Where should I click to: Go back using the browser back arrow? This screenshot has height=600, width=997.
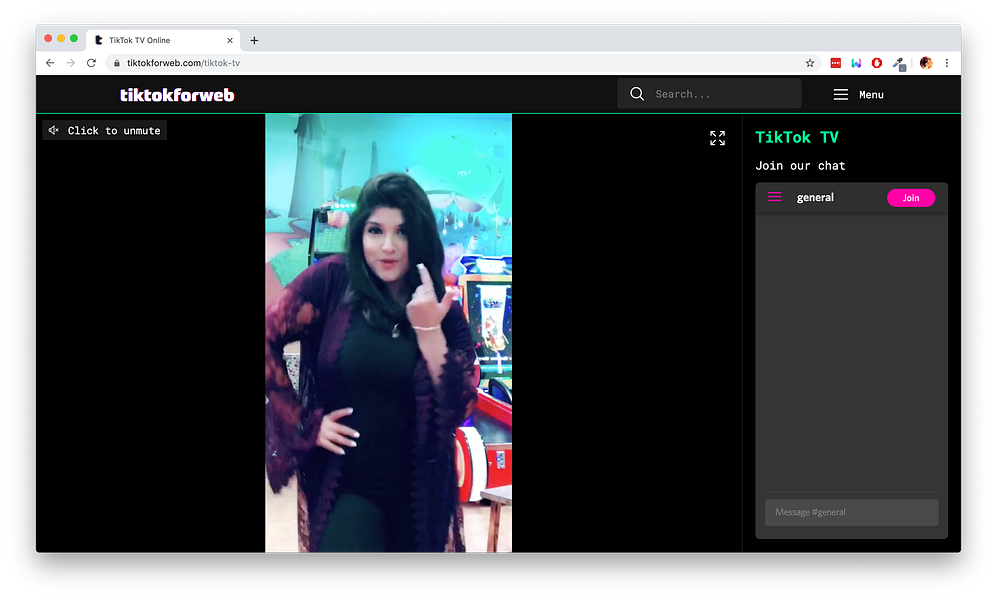49,62
